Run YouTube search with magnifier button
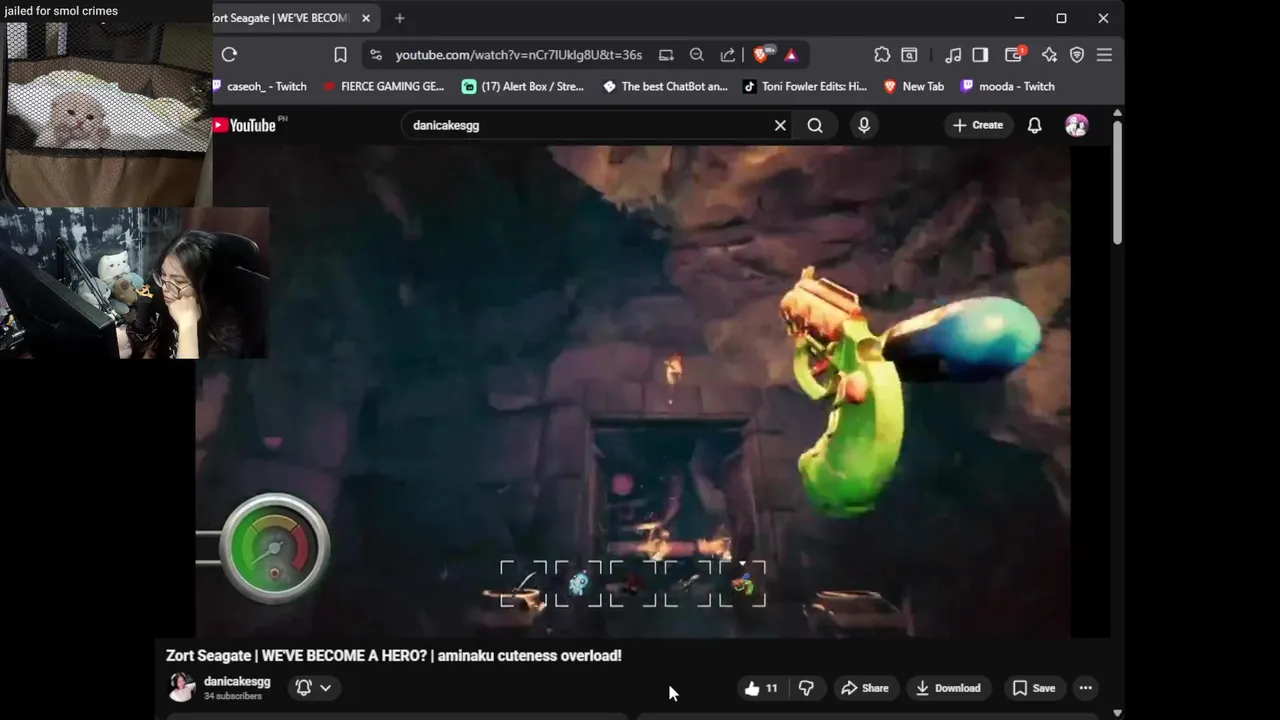This screenshot has height=720, width=1280. point(815,125)
